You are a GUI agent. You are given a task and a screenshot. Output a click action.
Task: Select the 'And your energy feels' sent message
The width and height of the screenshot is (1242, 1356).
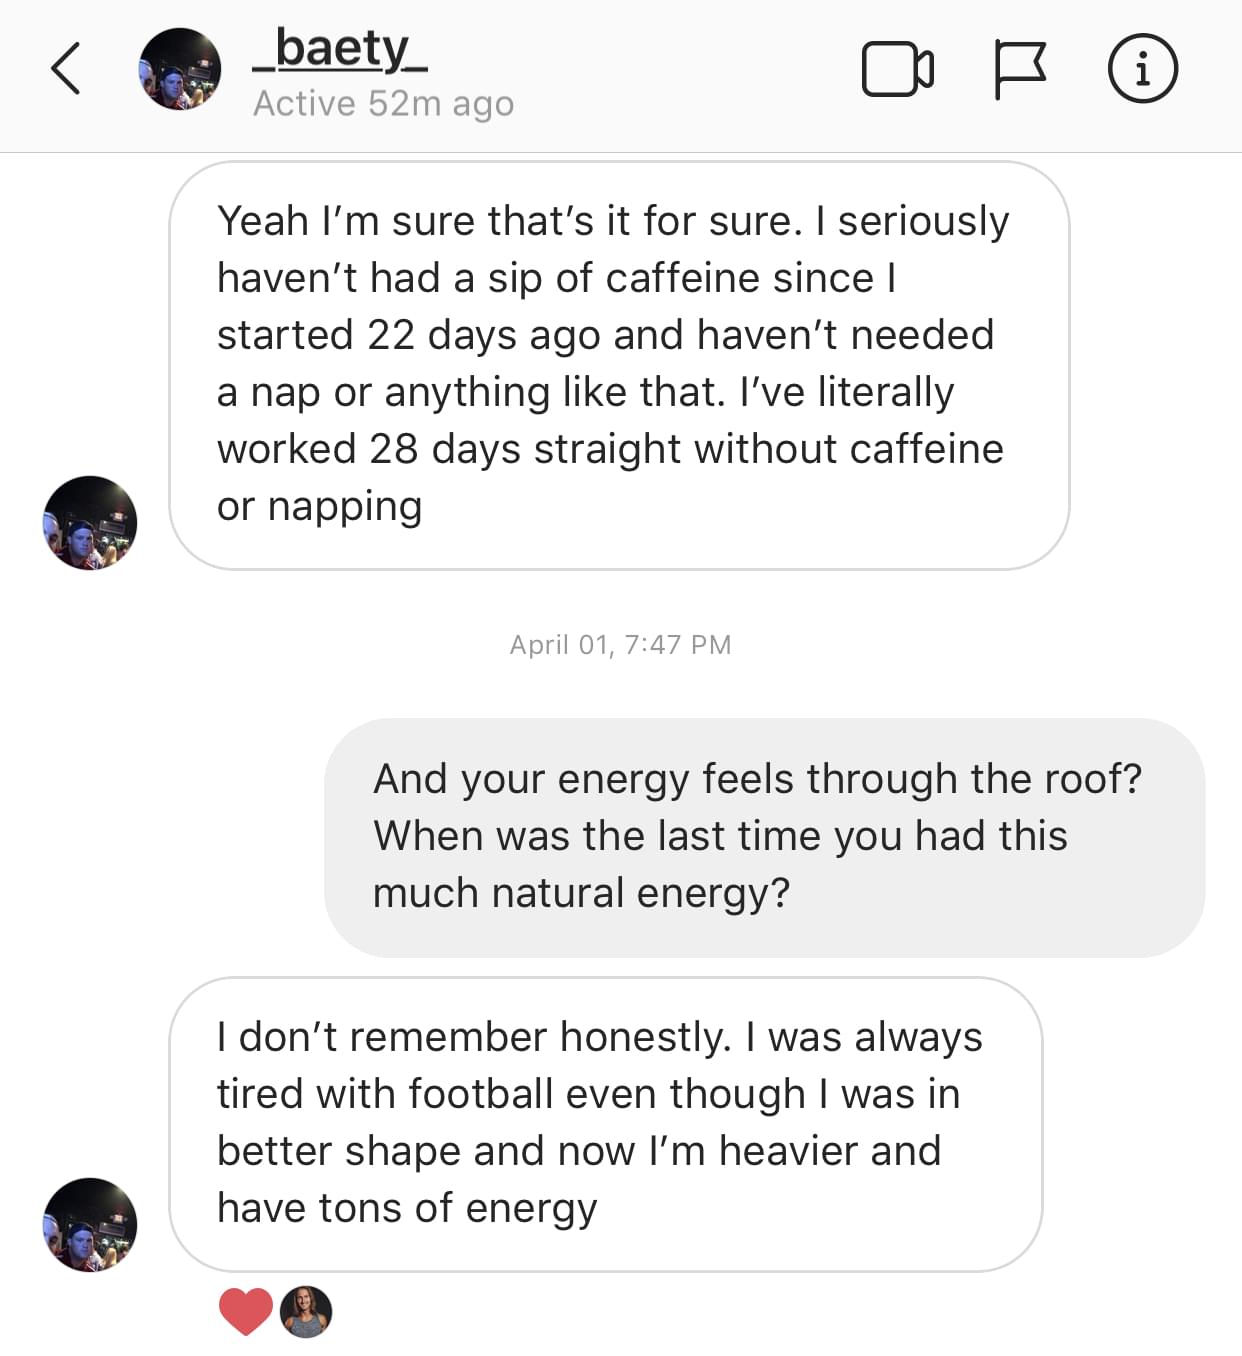click(764, 837)
